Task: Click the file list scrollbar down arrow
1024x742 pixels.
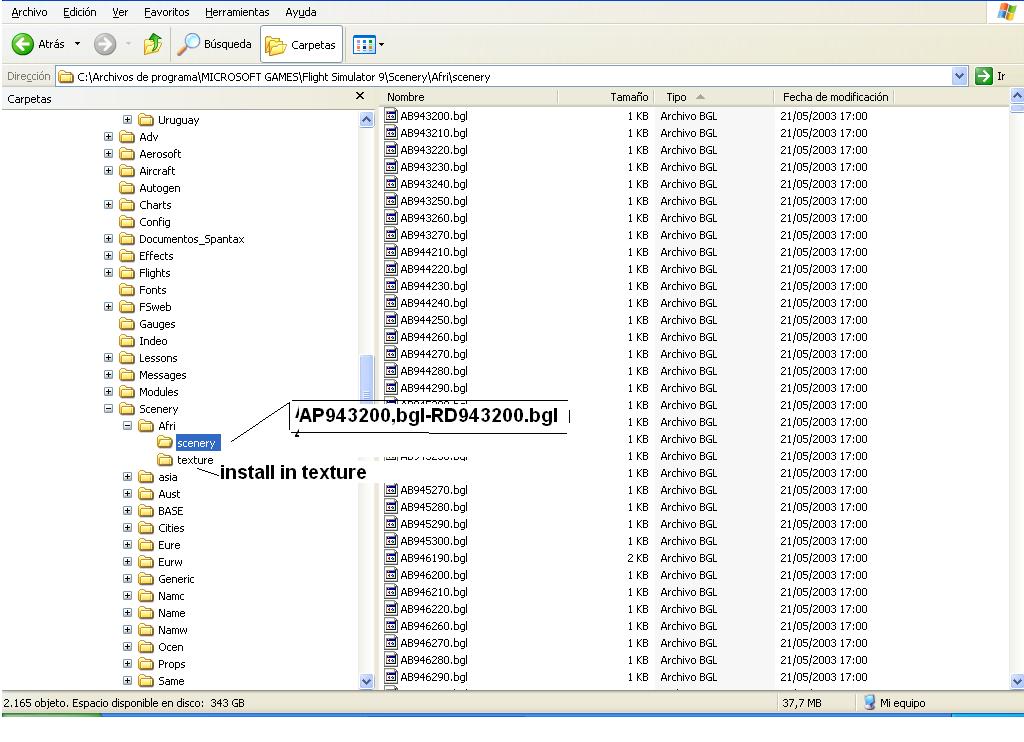Action: point(1017,682)
